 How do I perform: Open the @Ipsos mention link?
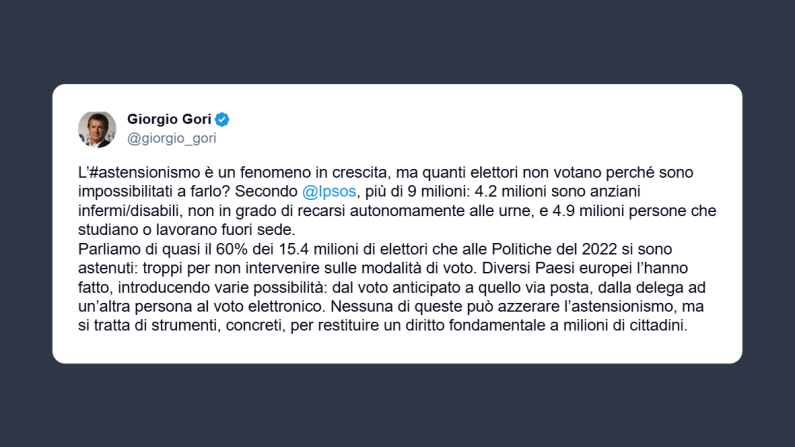click(x=326, y=191)
